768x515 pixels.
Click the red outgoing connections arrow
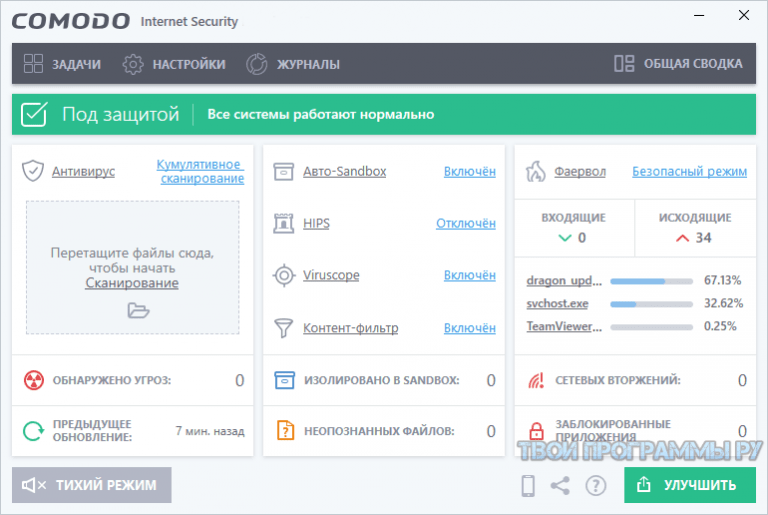click(682, 238)
